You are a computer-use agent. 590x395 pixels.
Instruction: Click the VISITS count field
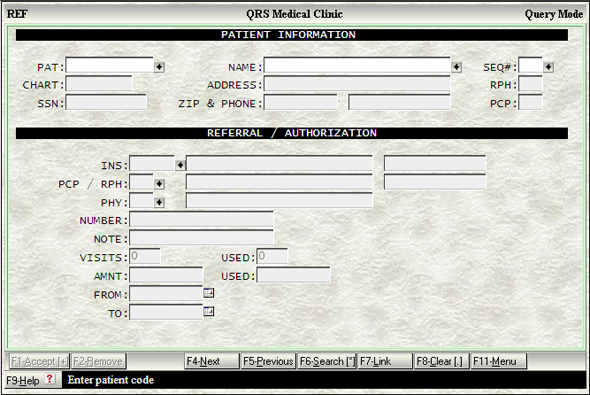click(x=145, y=256)
